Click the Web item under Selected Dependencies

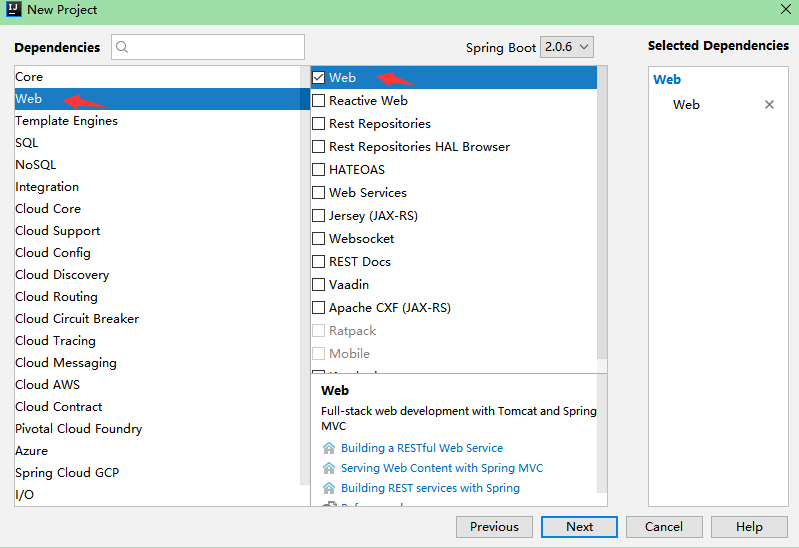click(x=686, y=105)
